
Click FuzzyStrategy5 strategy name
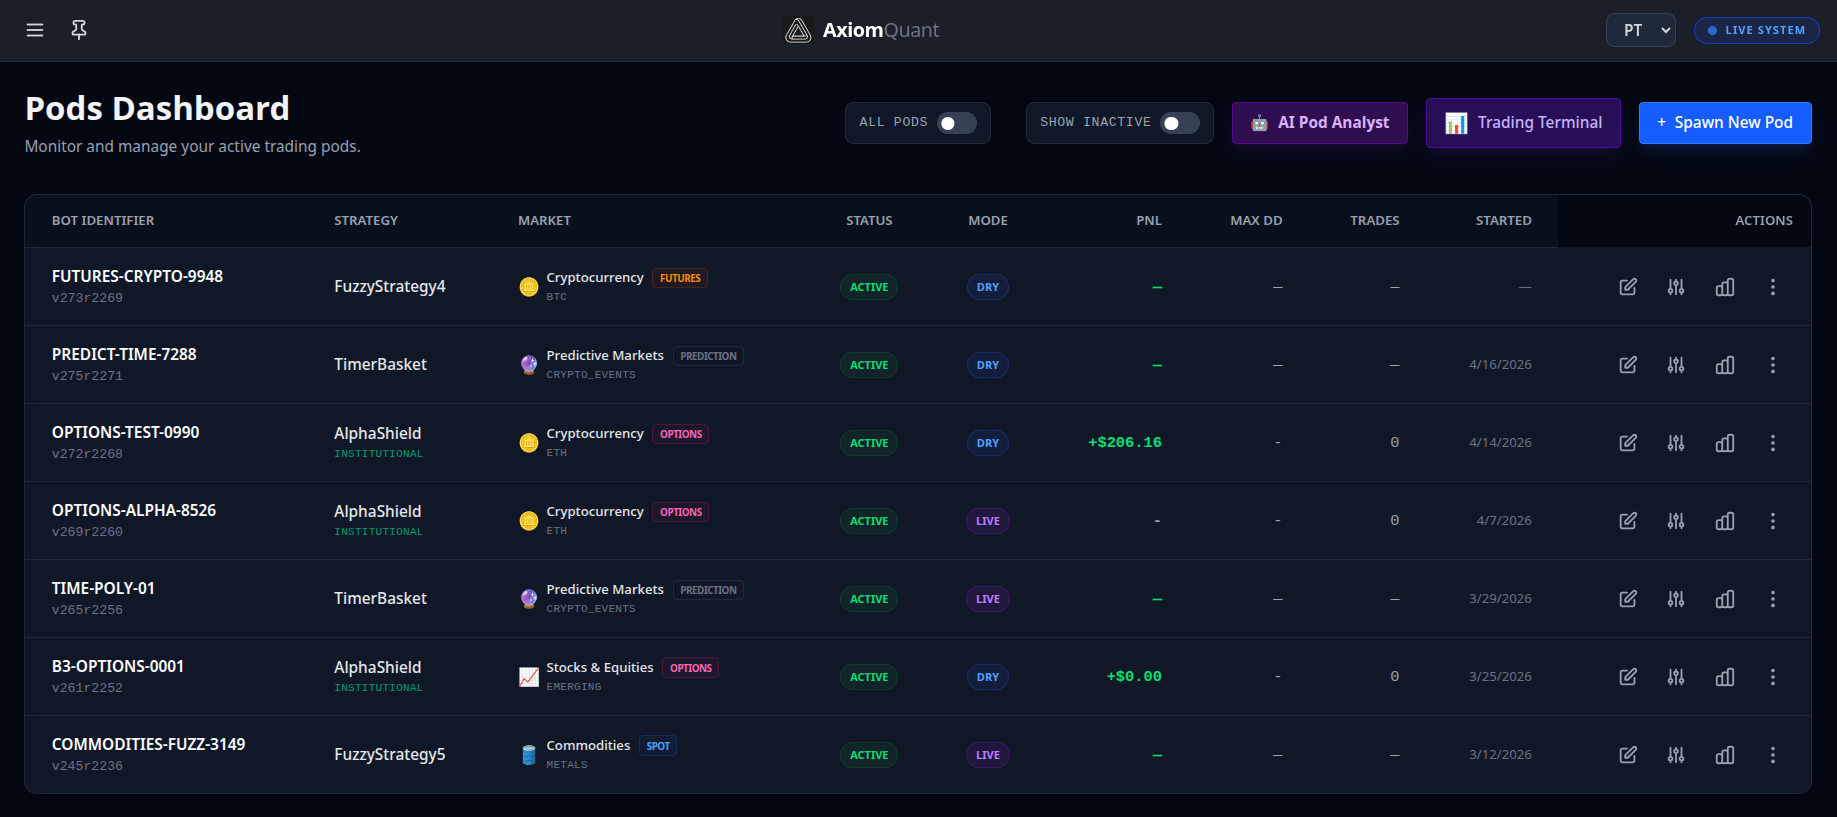pos(390,754)
